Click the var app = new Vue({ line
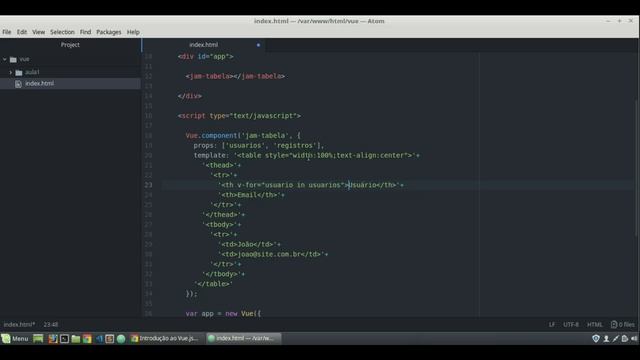The height and width of the screenshot is (360, 640). tap(223, 313)
